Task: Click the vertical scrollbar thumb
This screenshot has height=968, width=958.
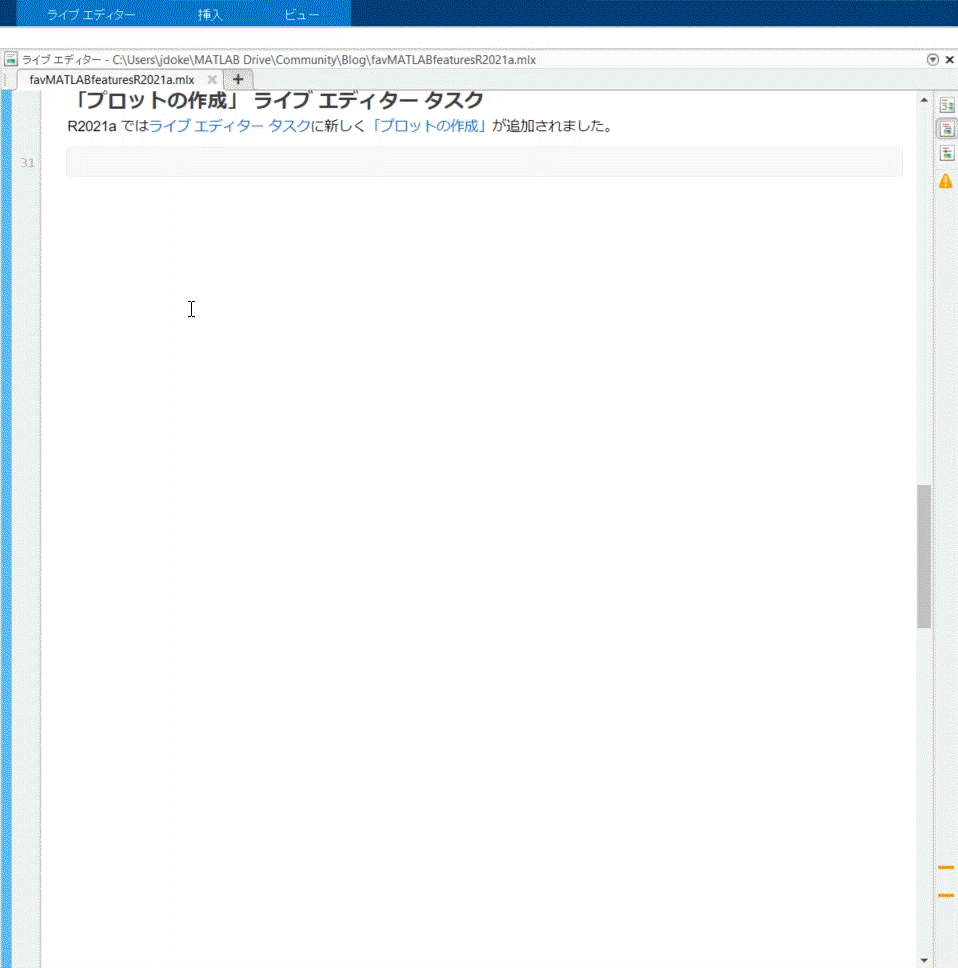Action: click(924, 556)
